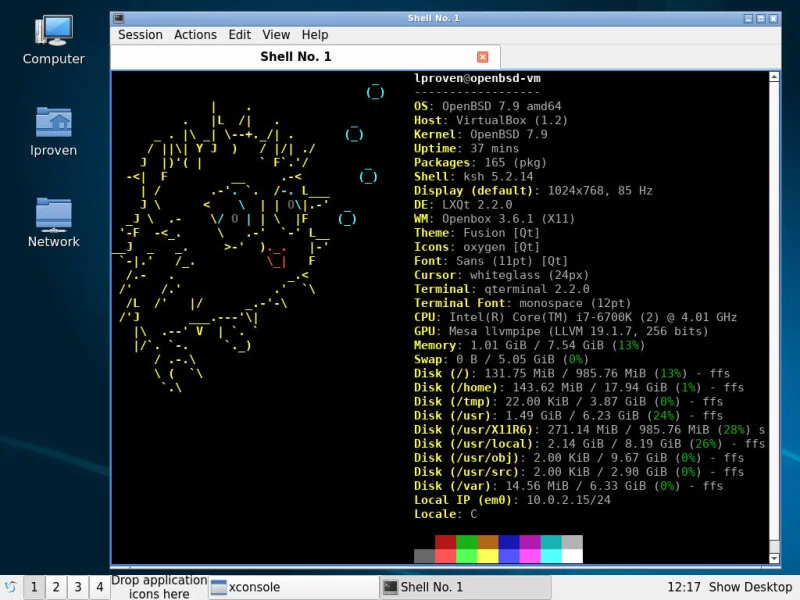This screenshot has width=800, height=600.
Task: Click the 12:17 panel clock
Action: [x=684, y=587]
